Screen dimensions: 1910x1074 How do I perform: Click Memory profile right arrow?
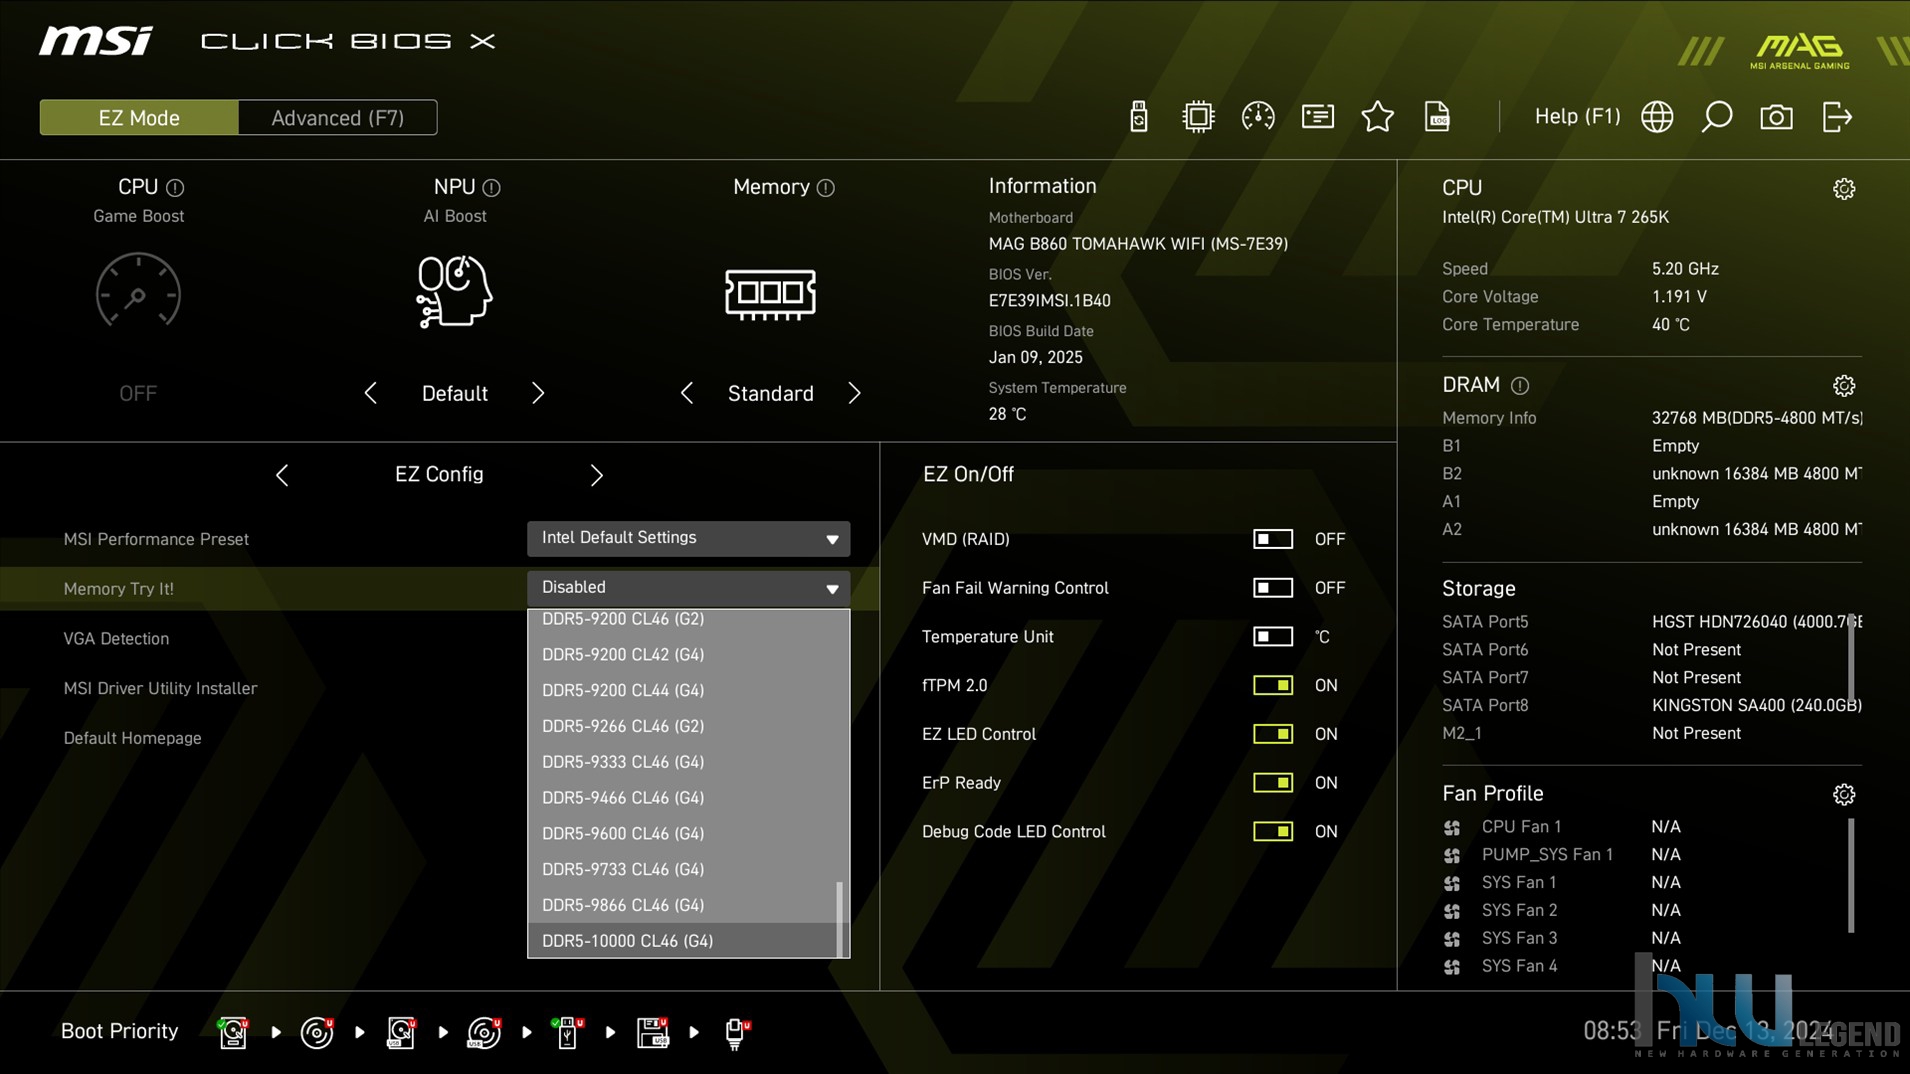[x=854, y=393]
